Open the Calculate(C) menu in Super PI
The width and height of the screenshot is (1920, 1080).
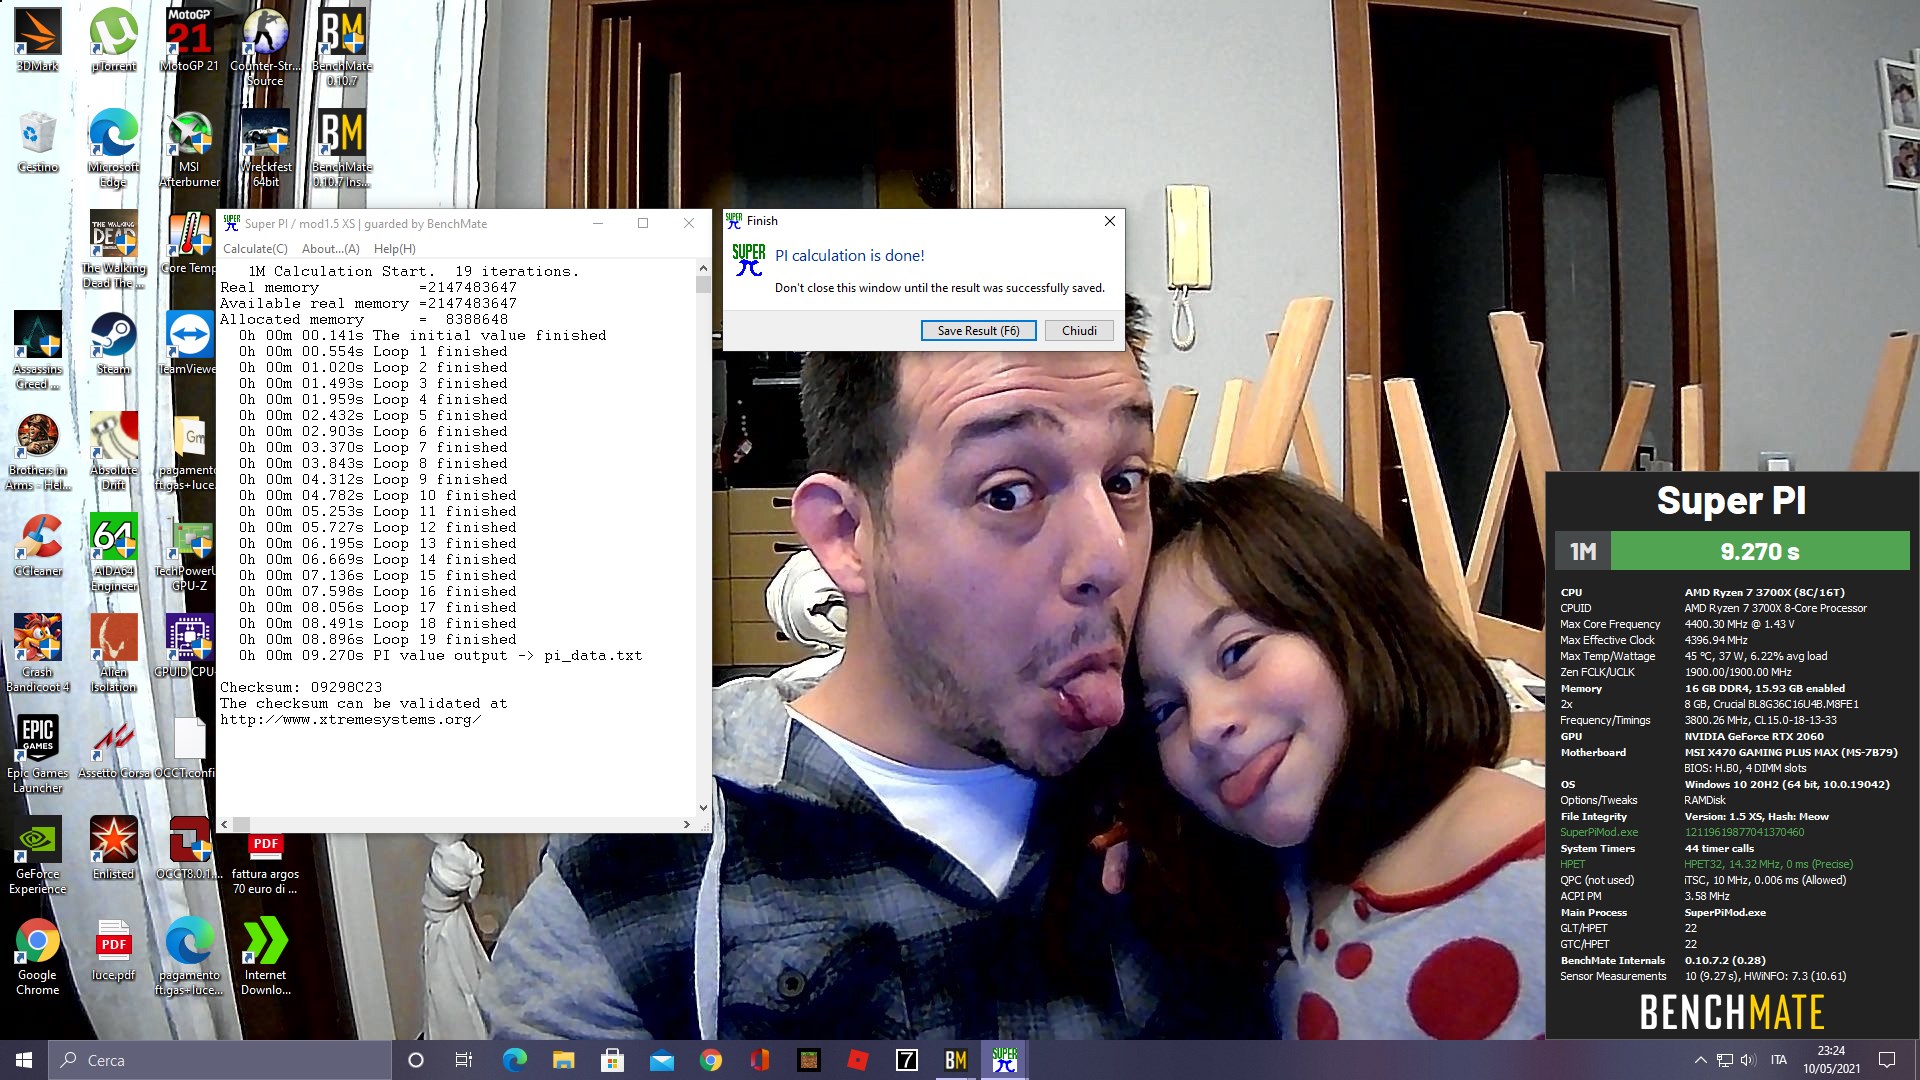coord(255,249)
